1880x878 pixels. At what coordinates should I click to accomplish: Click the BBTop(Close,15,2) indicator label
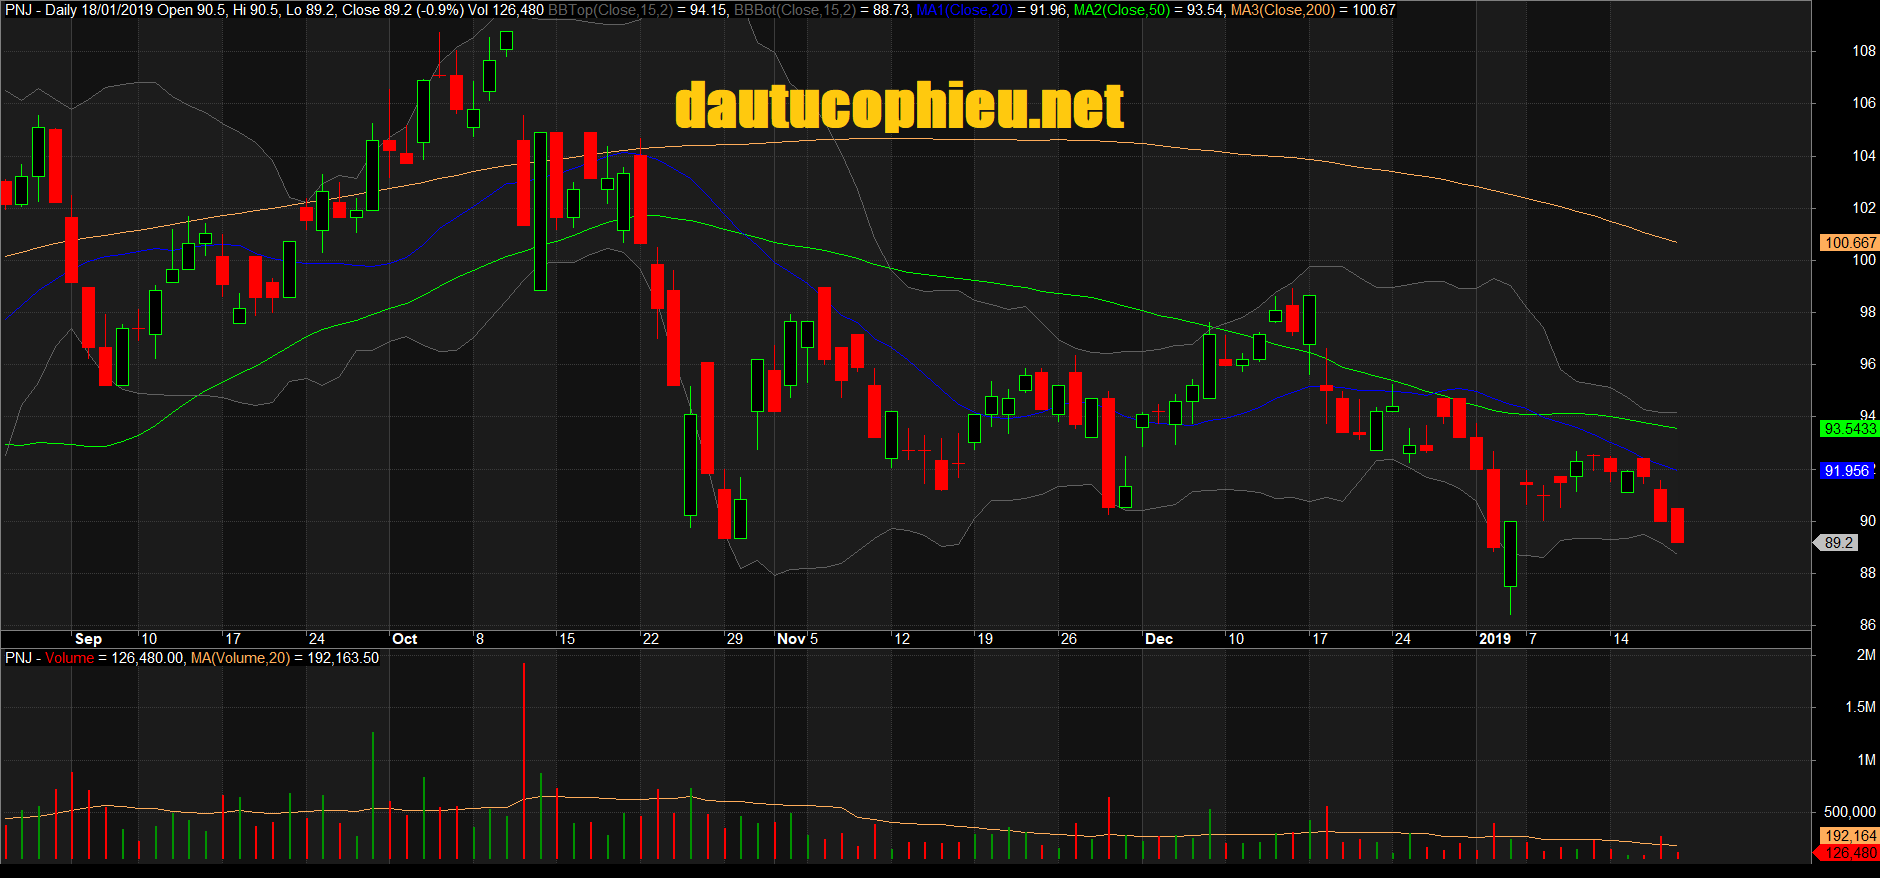click(x=610, y=10)
